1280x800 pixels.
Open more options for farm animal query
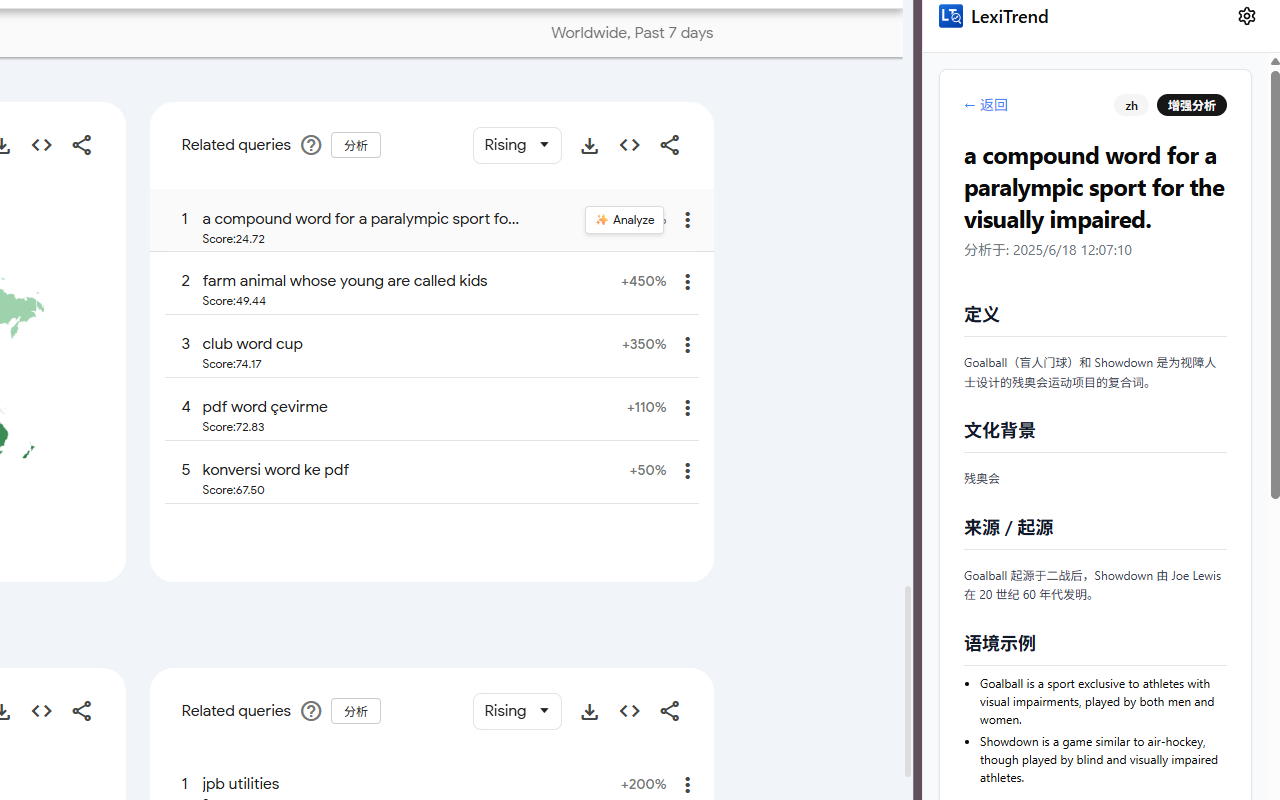click(x=687, y=282)
